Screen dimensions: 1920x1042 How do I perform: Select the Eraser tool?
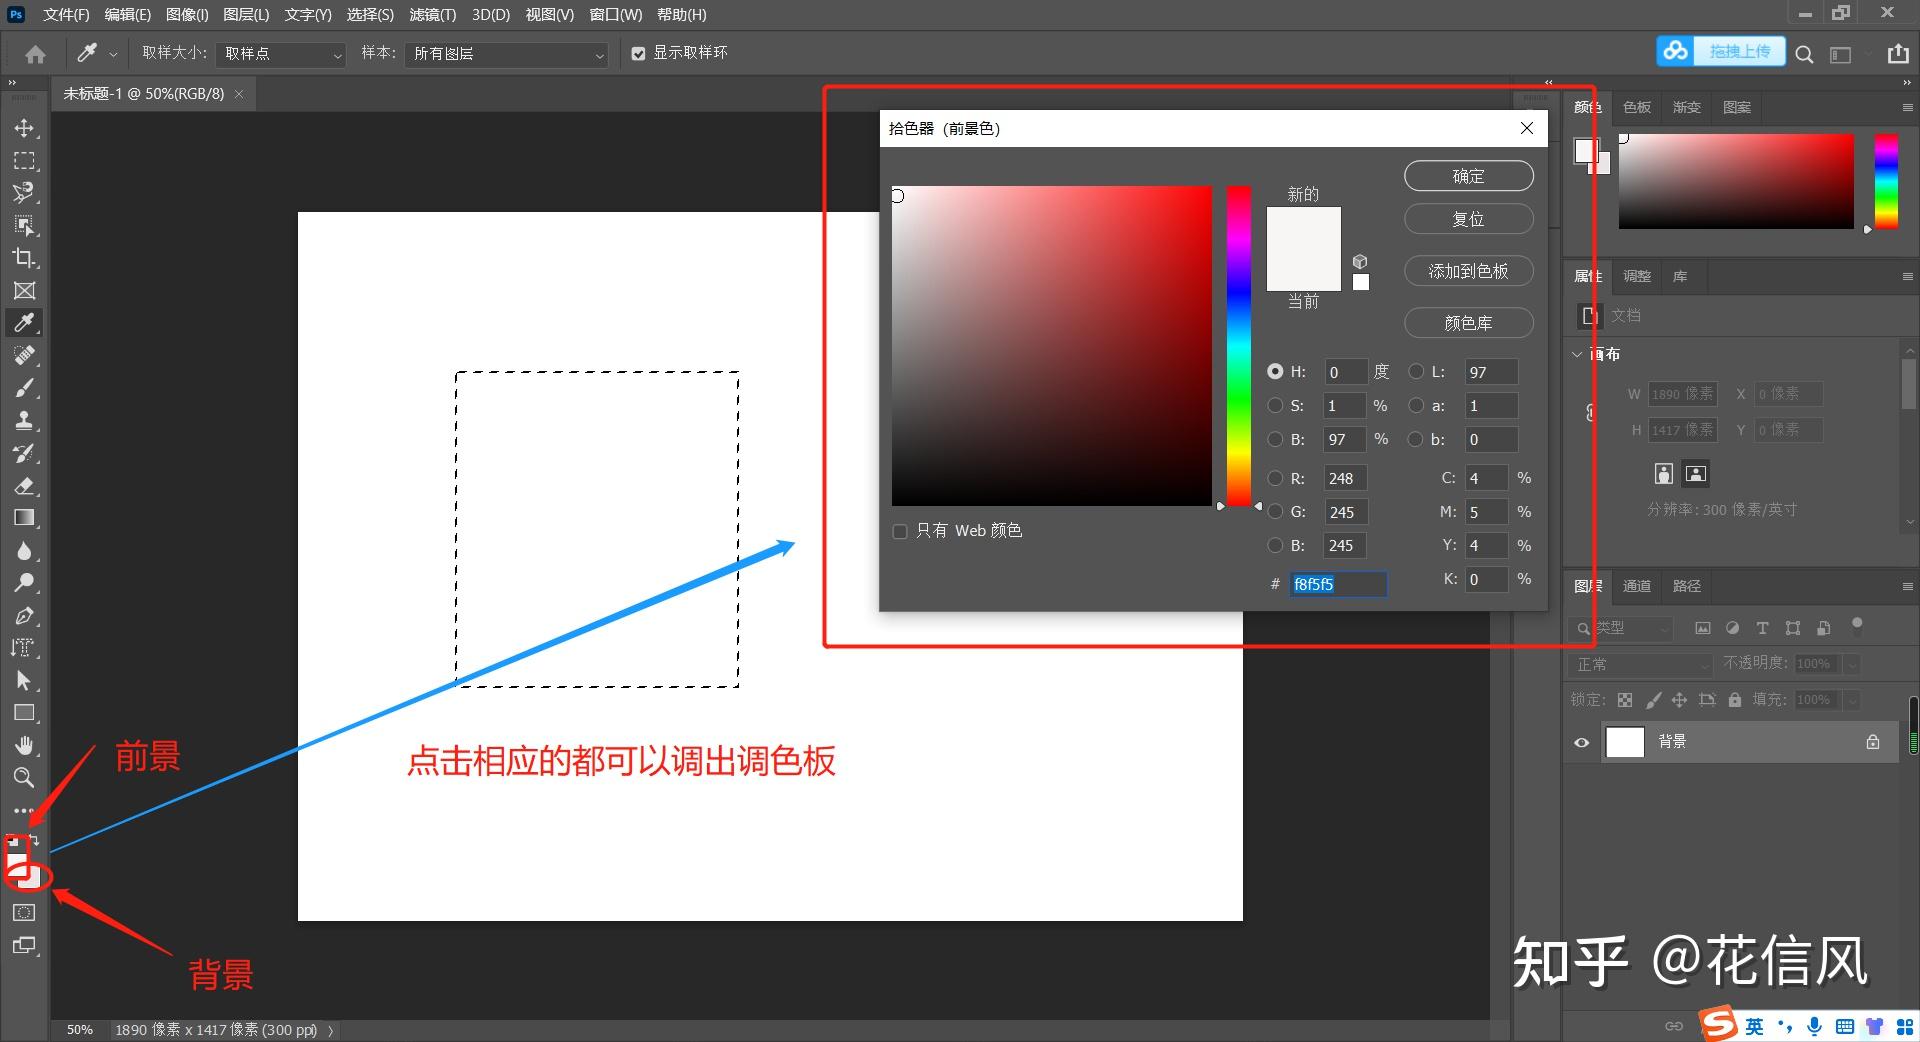click(24, 486)
